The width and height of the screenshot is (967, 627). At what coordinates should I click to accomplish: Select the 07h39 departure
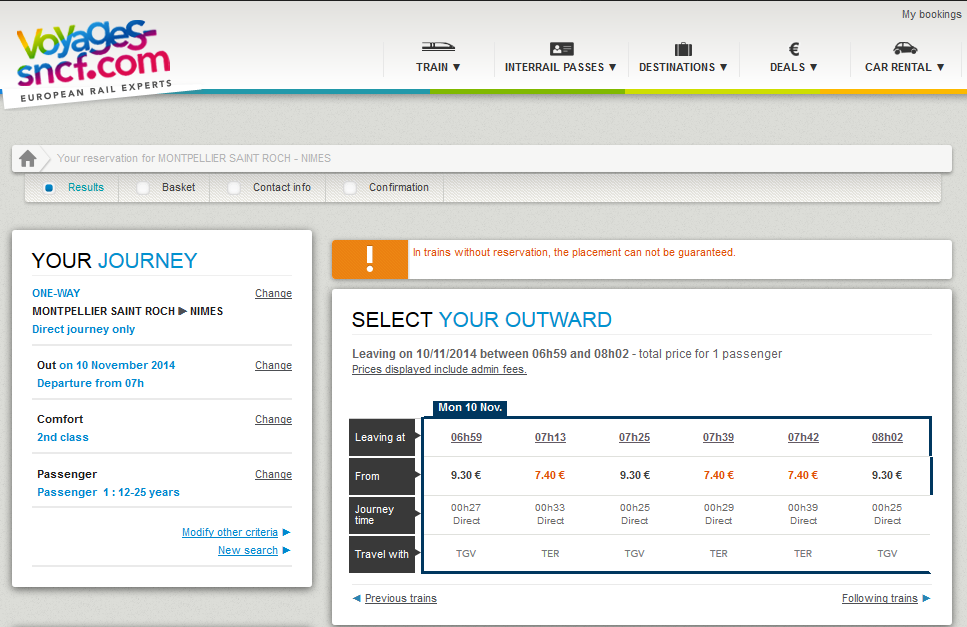[718, 437]
